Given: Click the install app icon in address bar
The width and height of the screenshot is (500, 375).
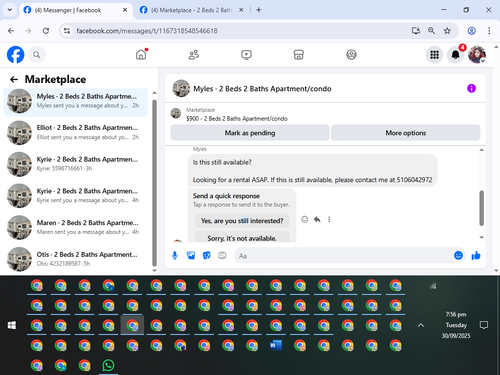Looking at the screenshot, I should [x=416, y=31].
